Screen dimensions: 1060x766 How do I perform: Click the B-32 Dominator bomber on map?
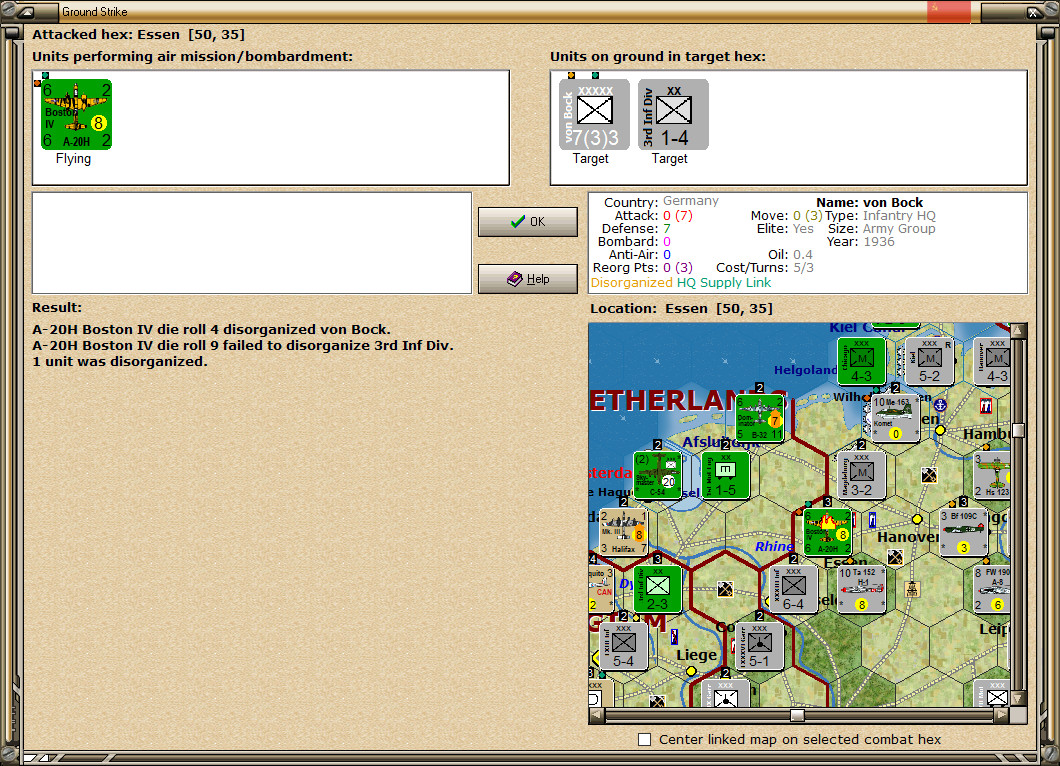click(x=759, y=418)
